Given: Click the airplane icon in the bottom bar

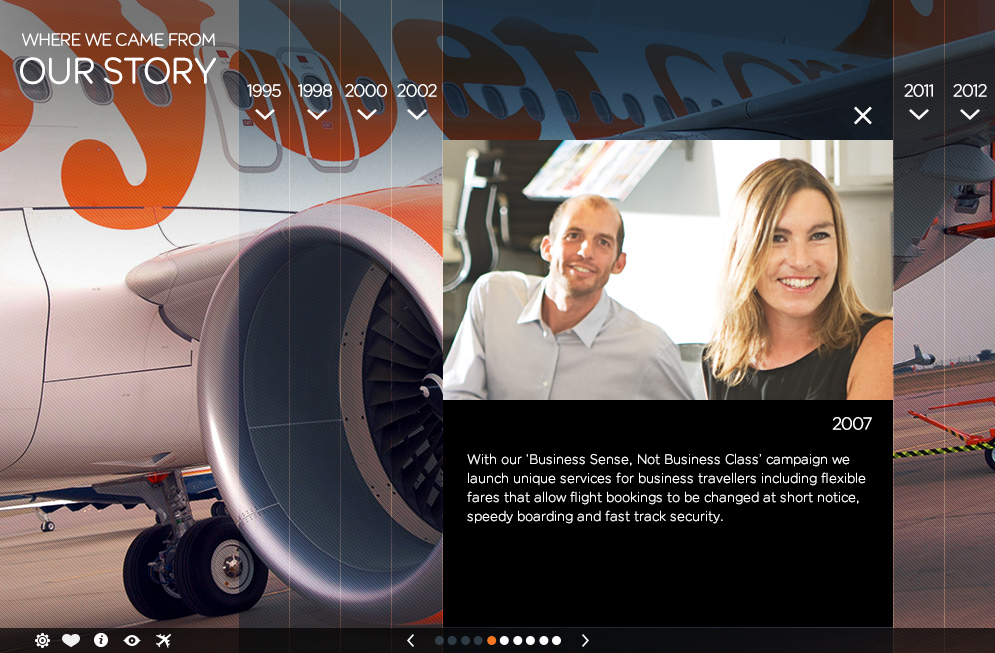Looking at the screenshot, I should tap(164, 641).
